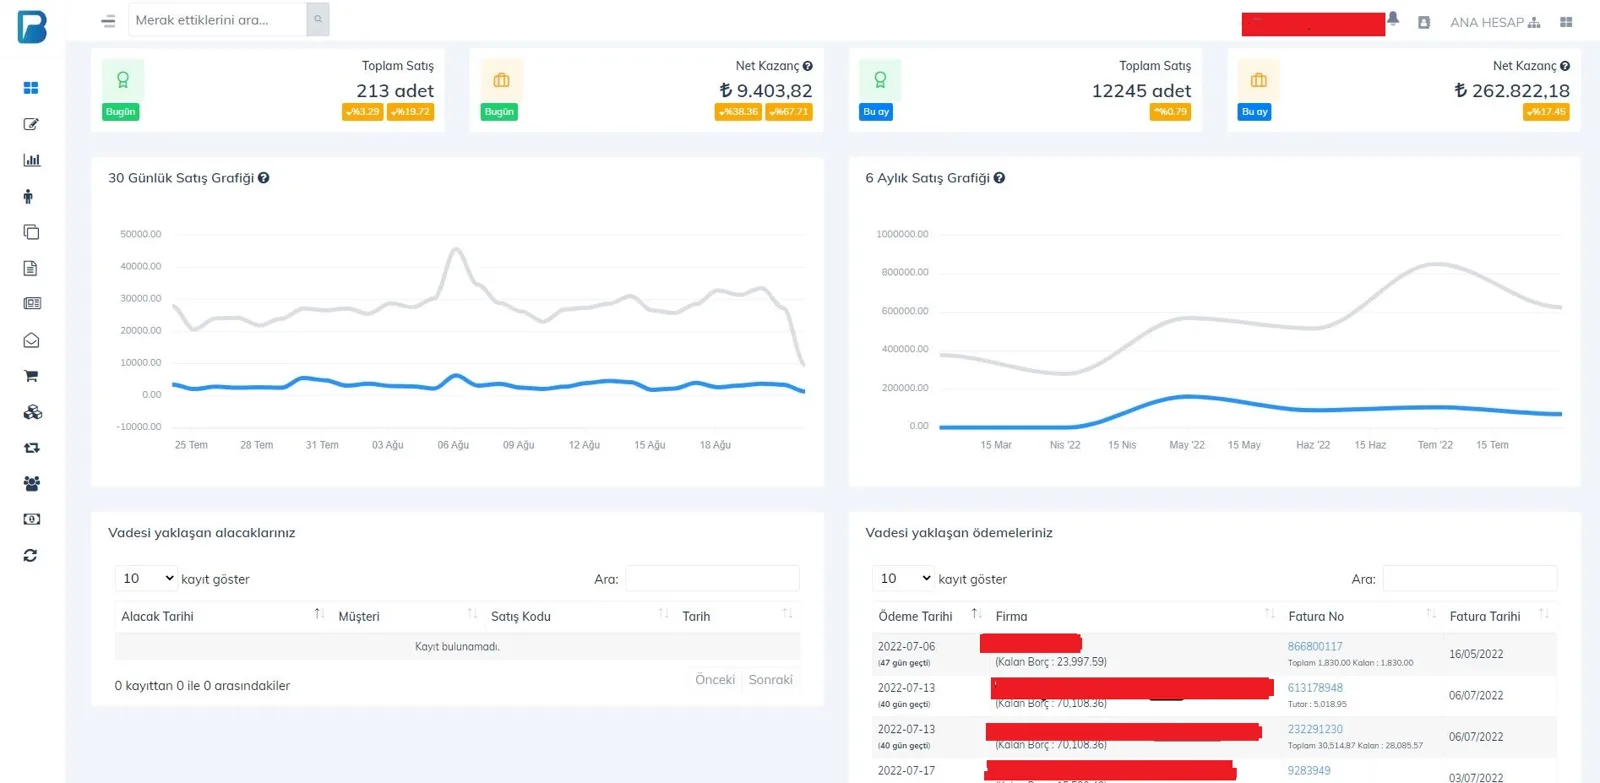Open the copy pages sidebar icon
The width and height of the screenshot is (1600, 783).
click(x=31, y=232)
